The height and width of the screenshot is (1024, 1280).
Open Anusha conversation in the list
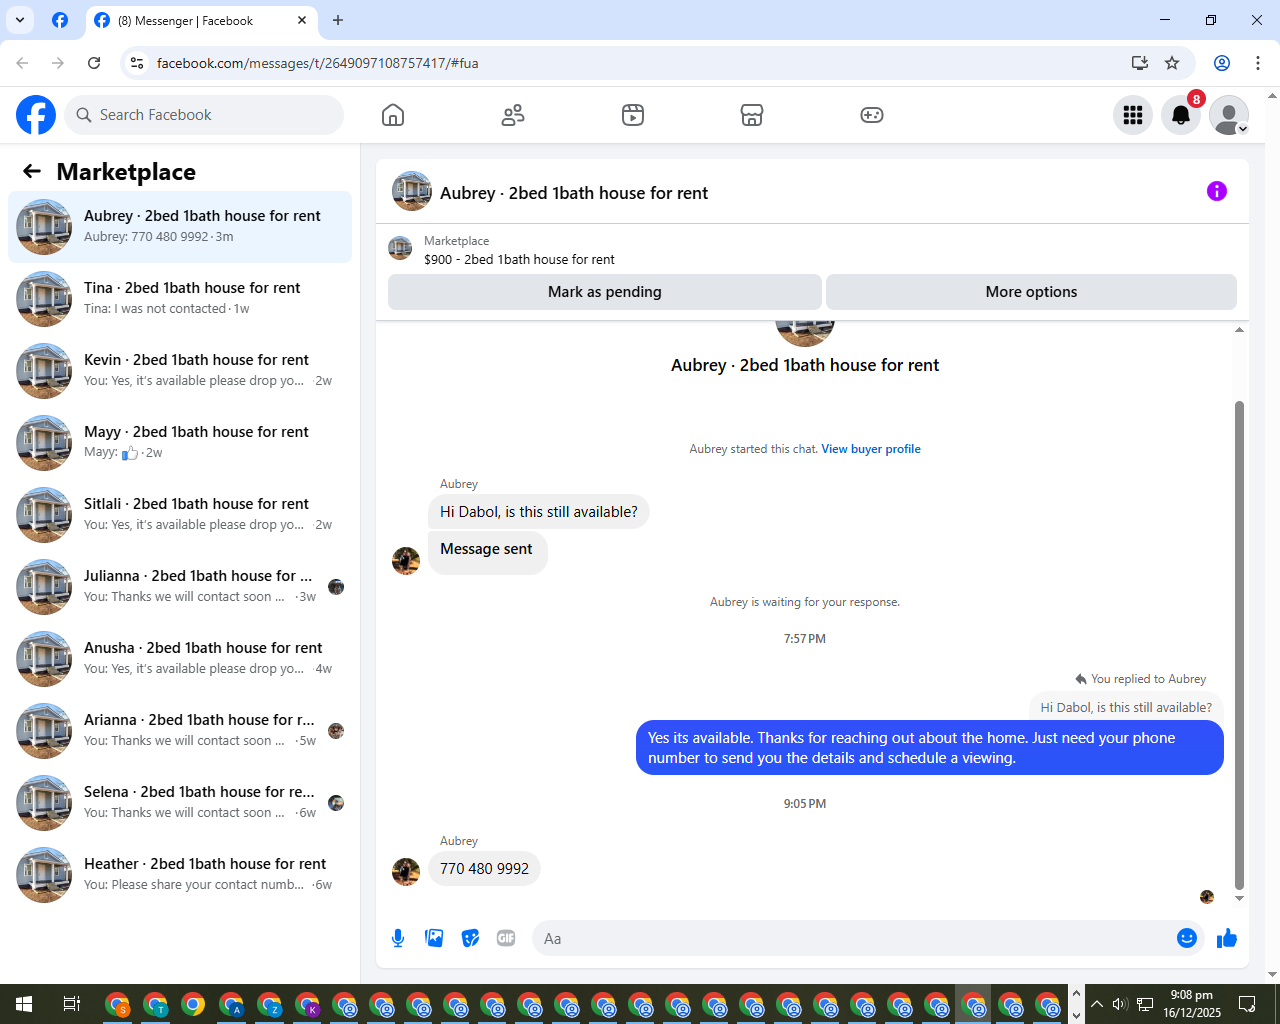pos(180,659)
